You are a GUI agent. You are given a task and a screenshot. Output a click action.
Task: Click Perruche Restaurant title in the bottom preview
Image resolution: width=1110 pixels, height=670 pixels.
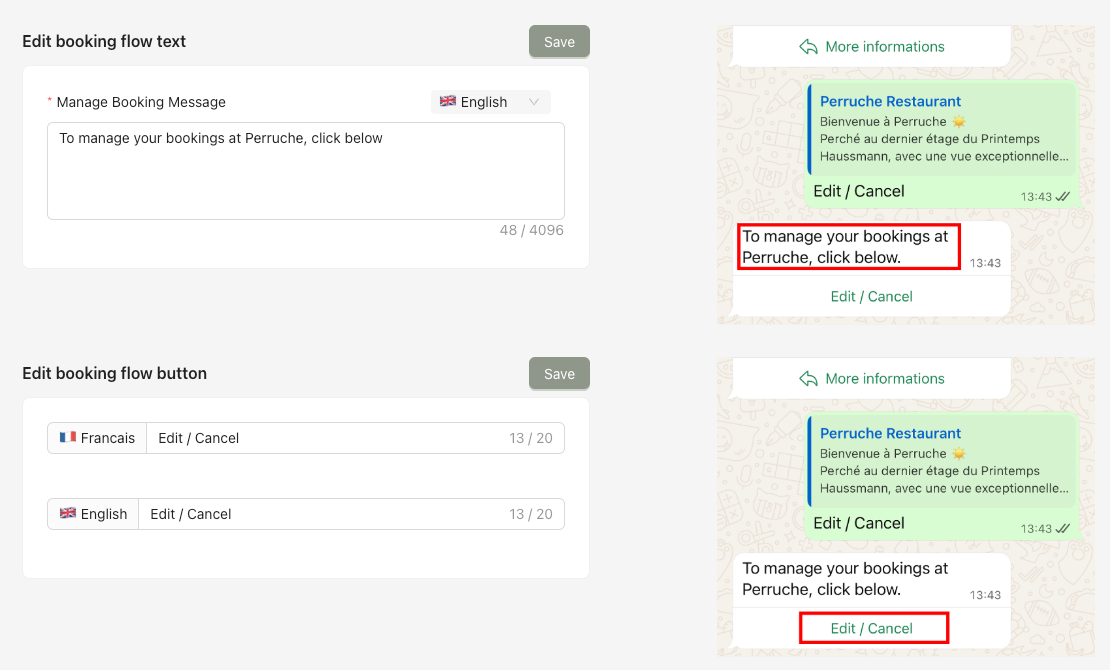pyautogui.click(x=891, y=433)
